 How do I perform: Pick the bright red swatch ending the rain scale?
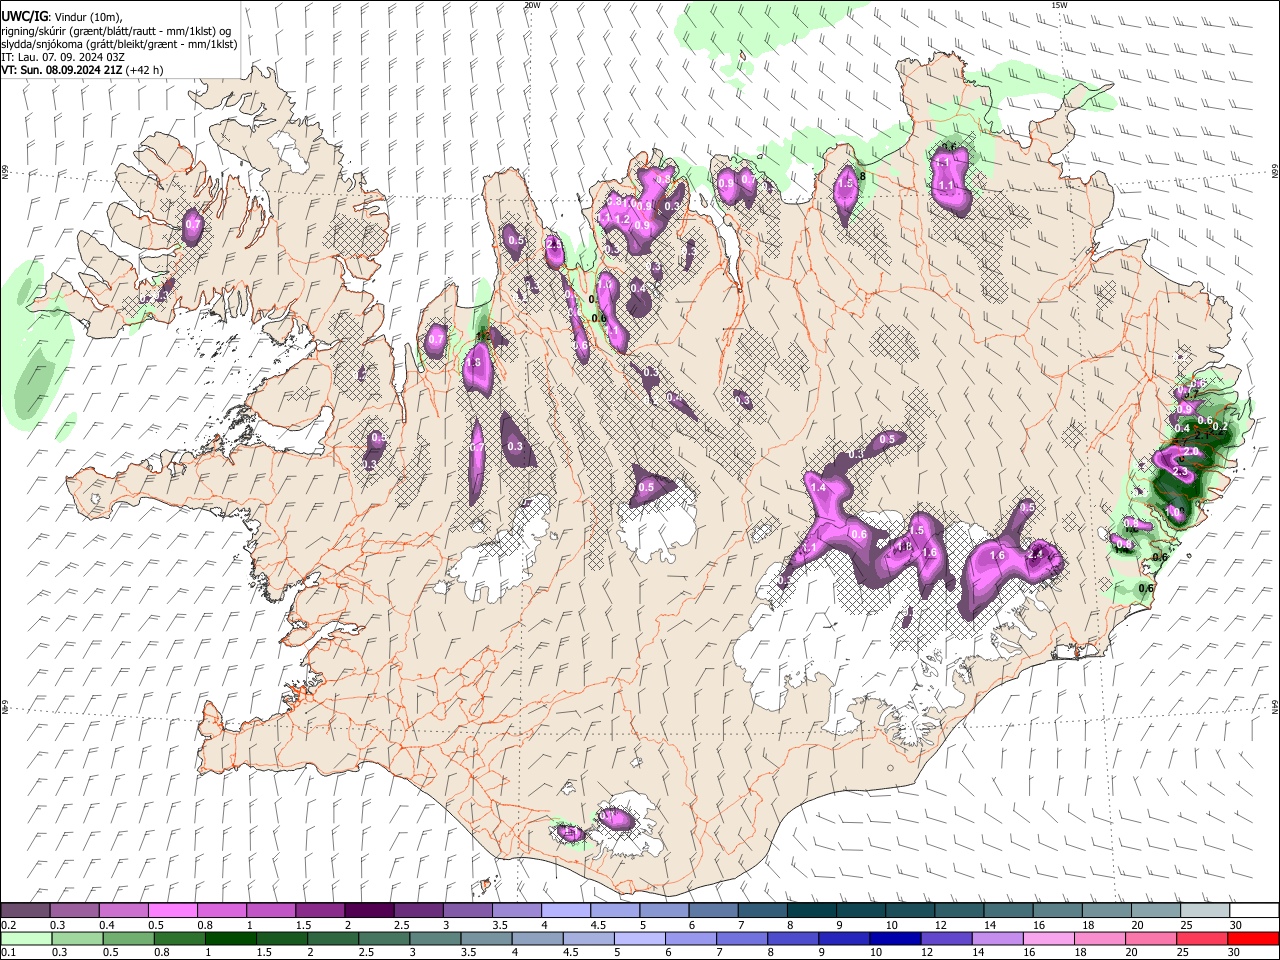click(x=1254, y=938)
